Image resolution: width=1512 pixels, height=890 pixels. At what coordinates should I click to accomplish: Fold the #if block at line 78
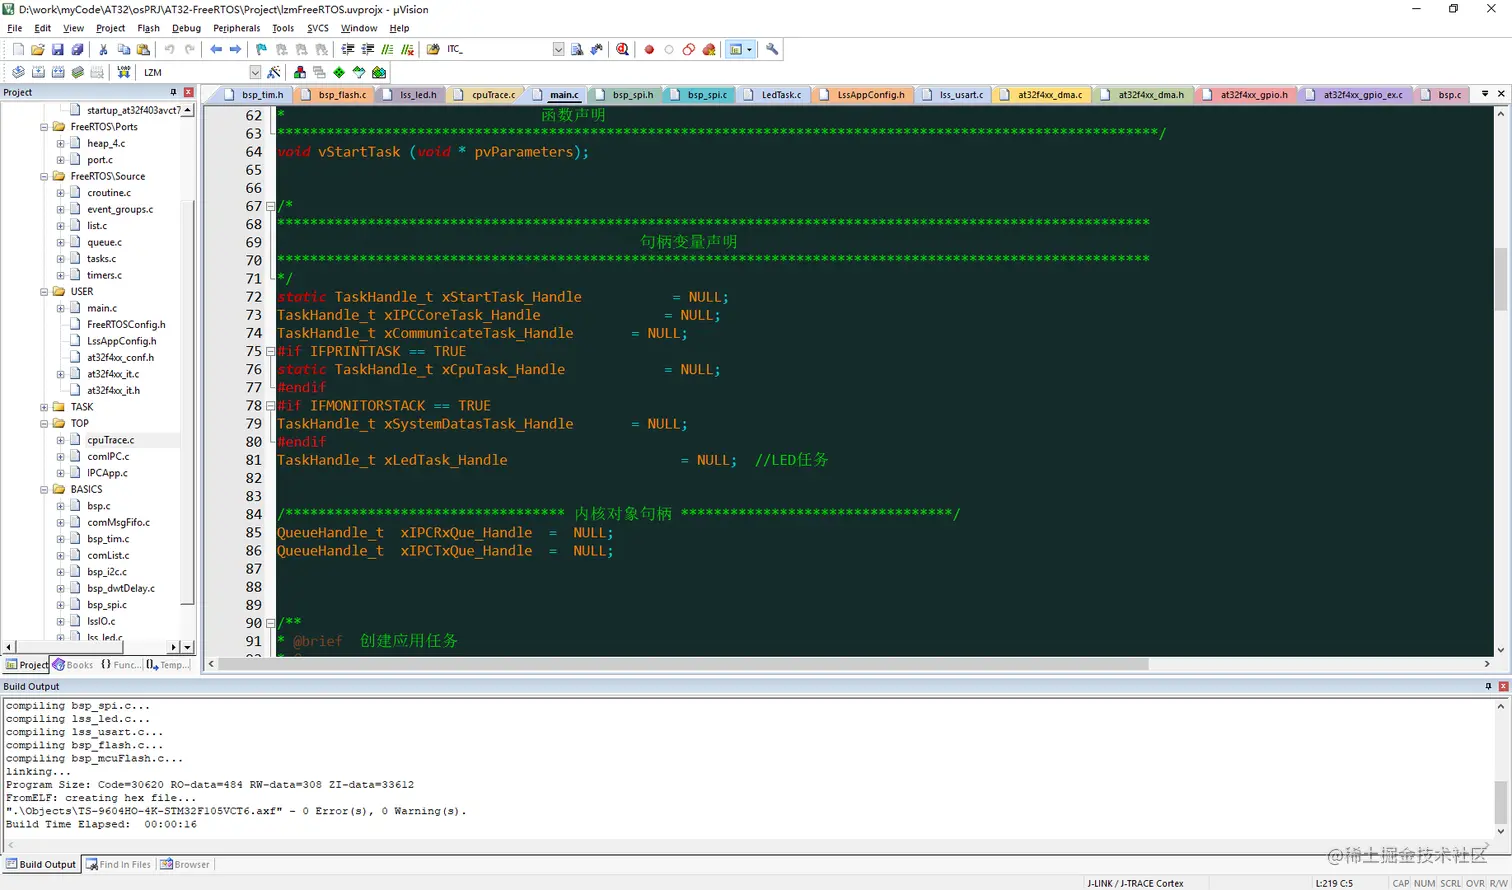pyautogui.click(x=270, y=406)
